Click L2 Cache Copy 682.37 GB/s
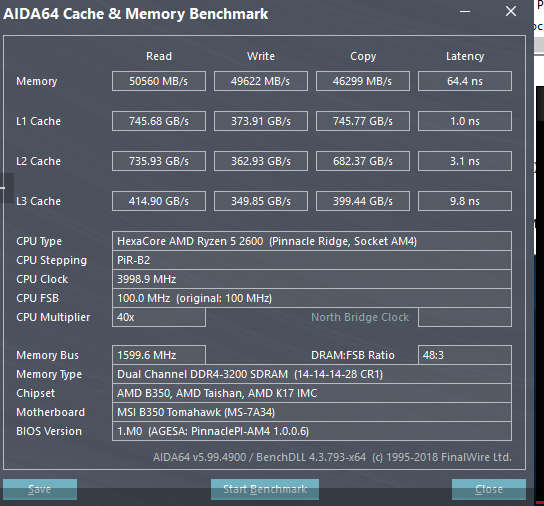This screenshot has height=506, width=544. click(x=363, y=161)
